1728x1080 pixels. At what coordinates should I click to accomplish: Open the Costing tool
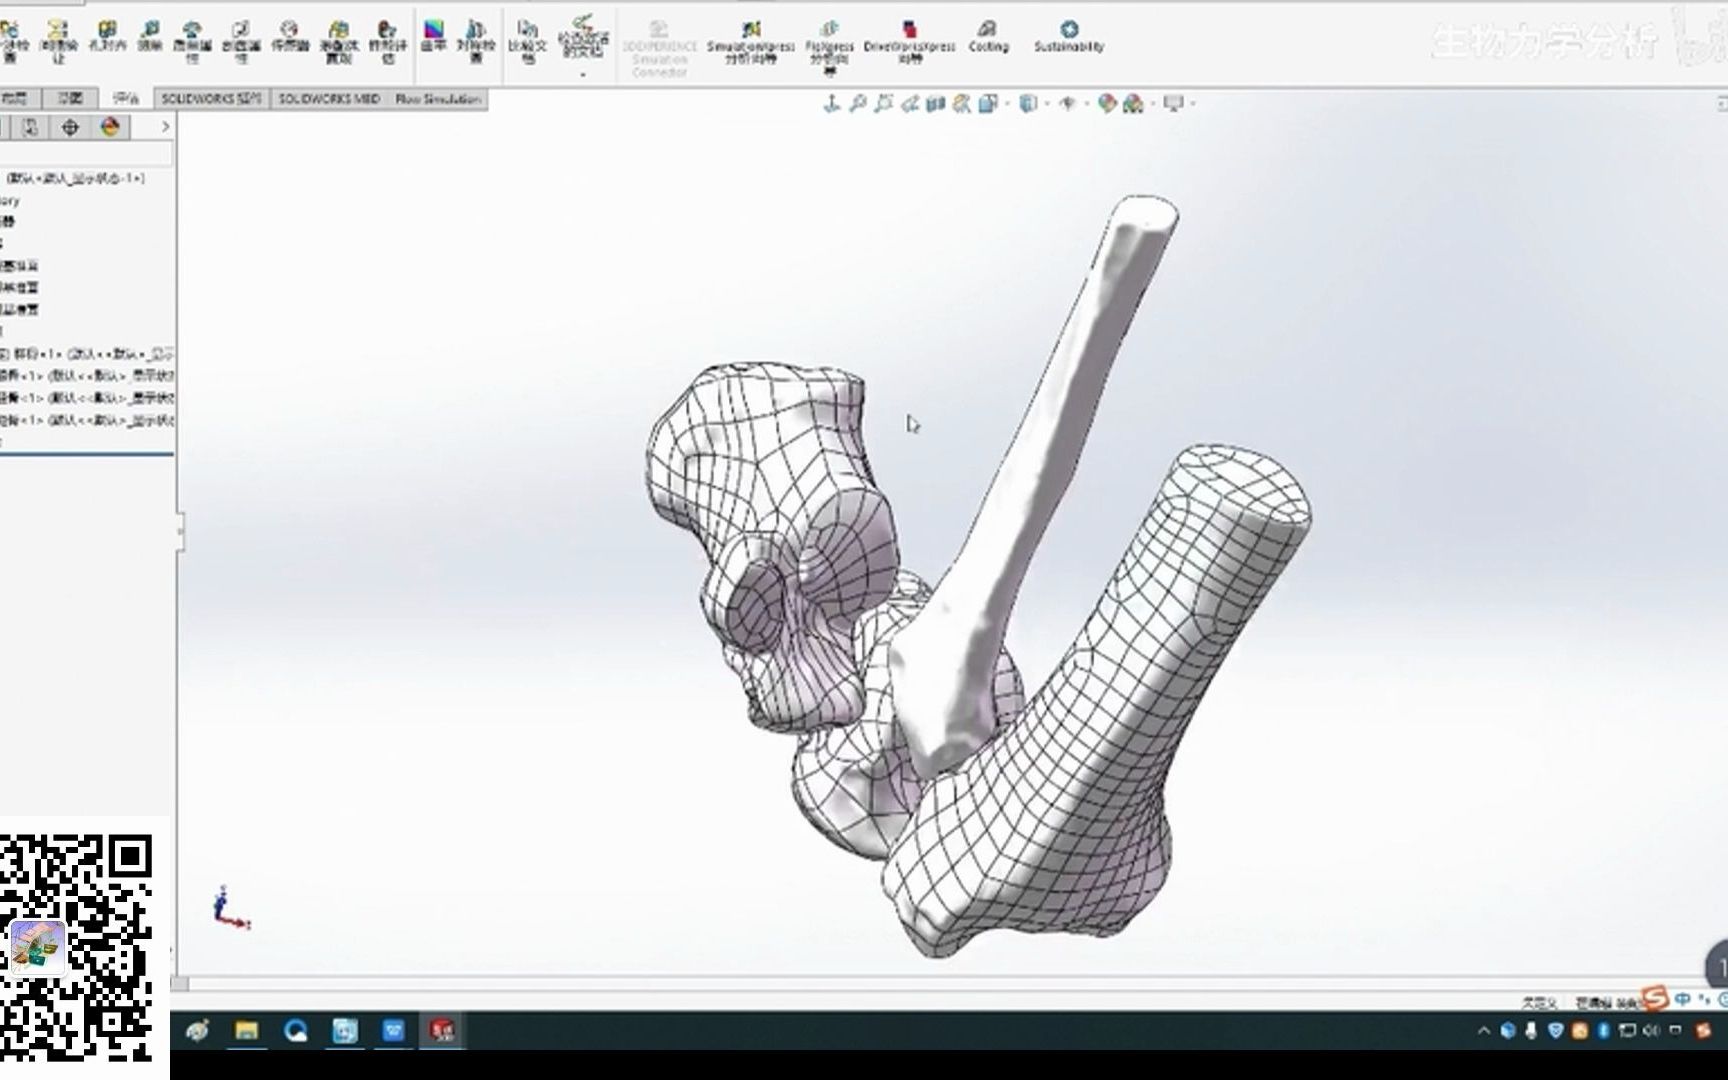[x=988, y=36]
